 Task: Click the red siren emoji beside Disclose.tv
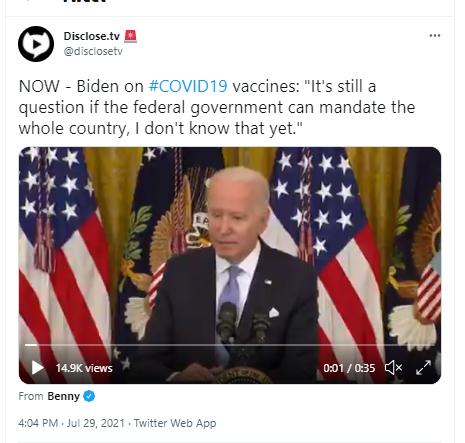click(130, 36)
